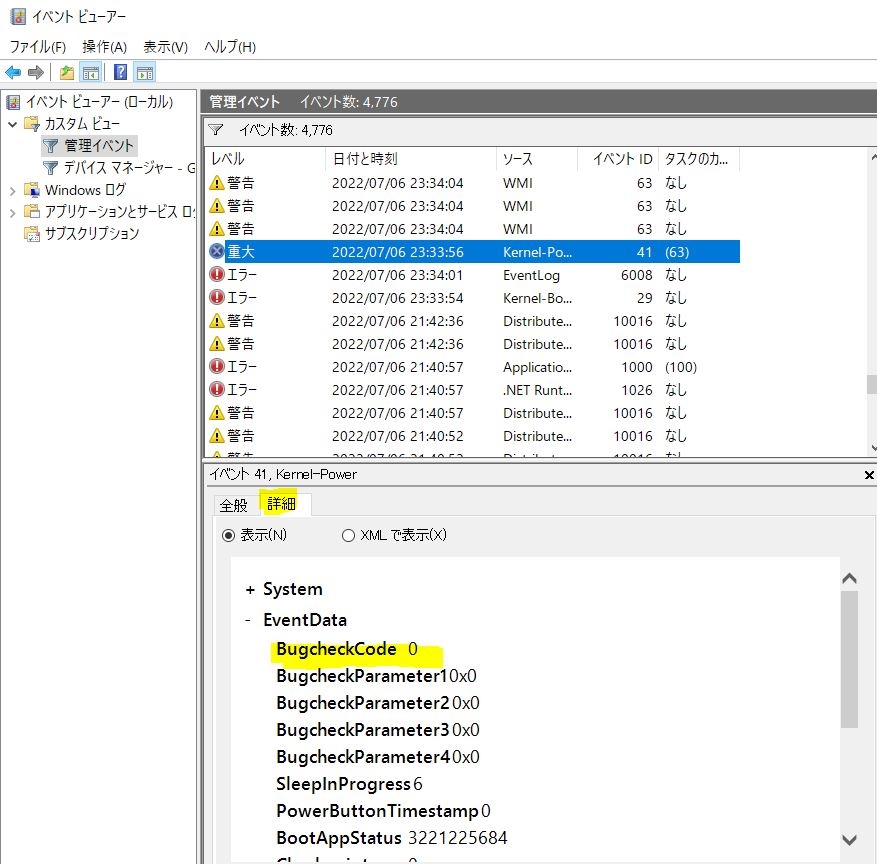Screen dimensions: 877x864
Task: Click the BugcheckCode value line
Action: pos(347,649)
